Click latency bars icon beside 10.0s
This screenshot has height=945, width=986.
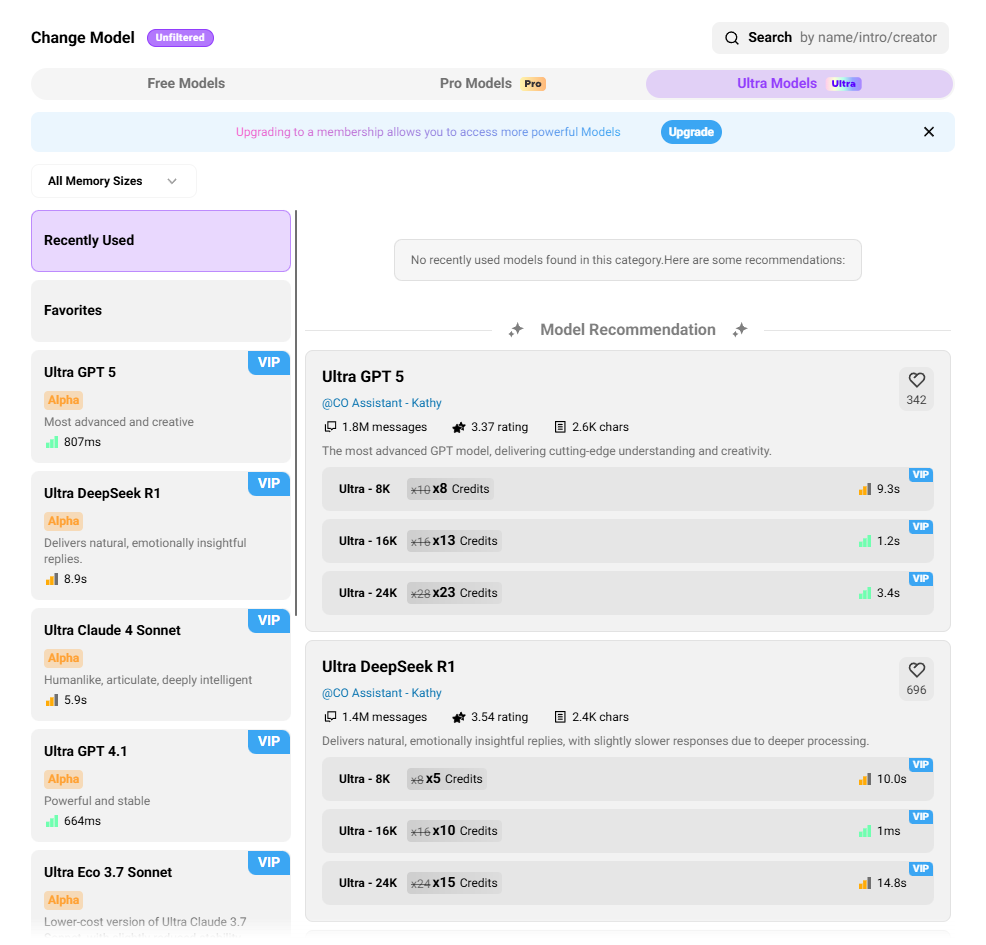click(x=865, y=779)
